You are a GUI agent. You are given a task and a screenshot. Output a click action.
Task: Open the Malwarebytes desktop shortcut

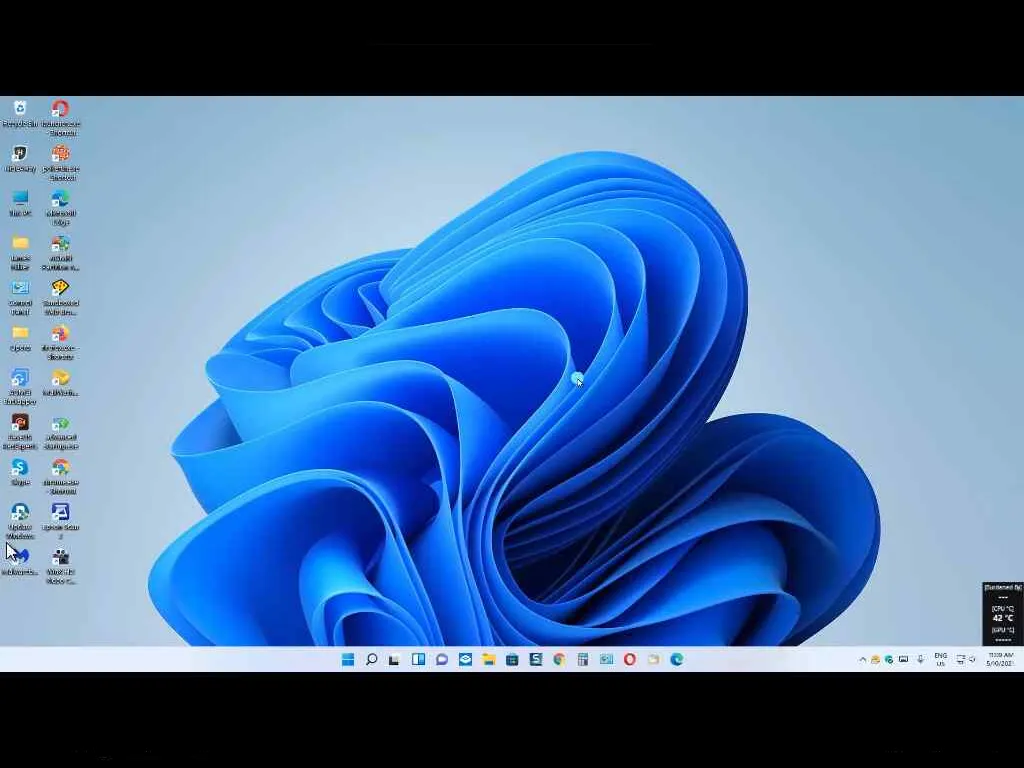(x=20, y=562)
